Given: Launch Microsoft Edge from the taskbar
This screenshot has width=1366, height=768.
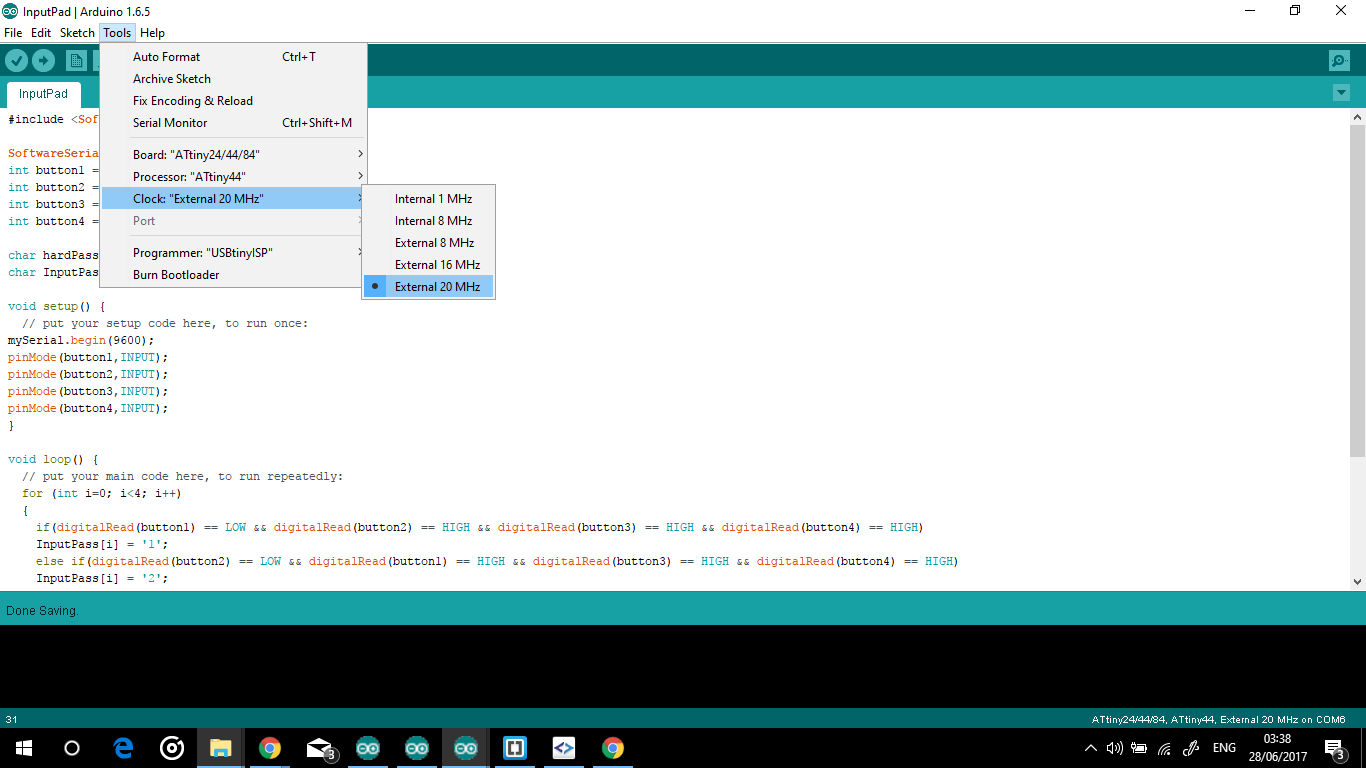Looking at the screenshot, I should 123,748.
